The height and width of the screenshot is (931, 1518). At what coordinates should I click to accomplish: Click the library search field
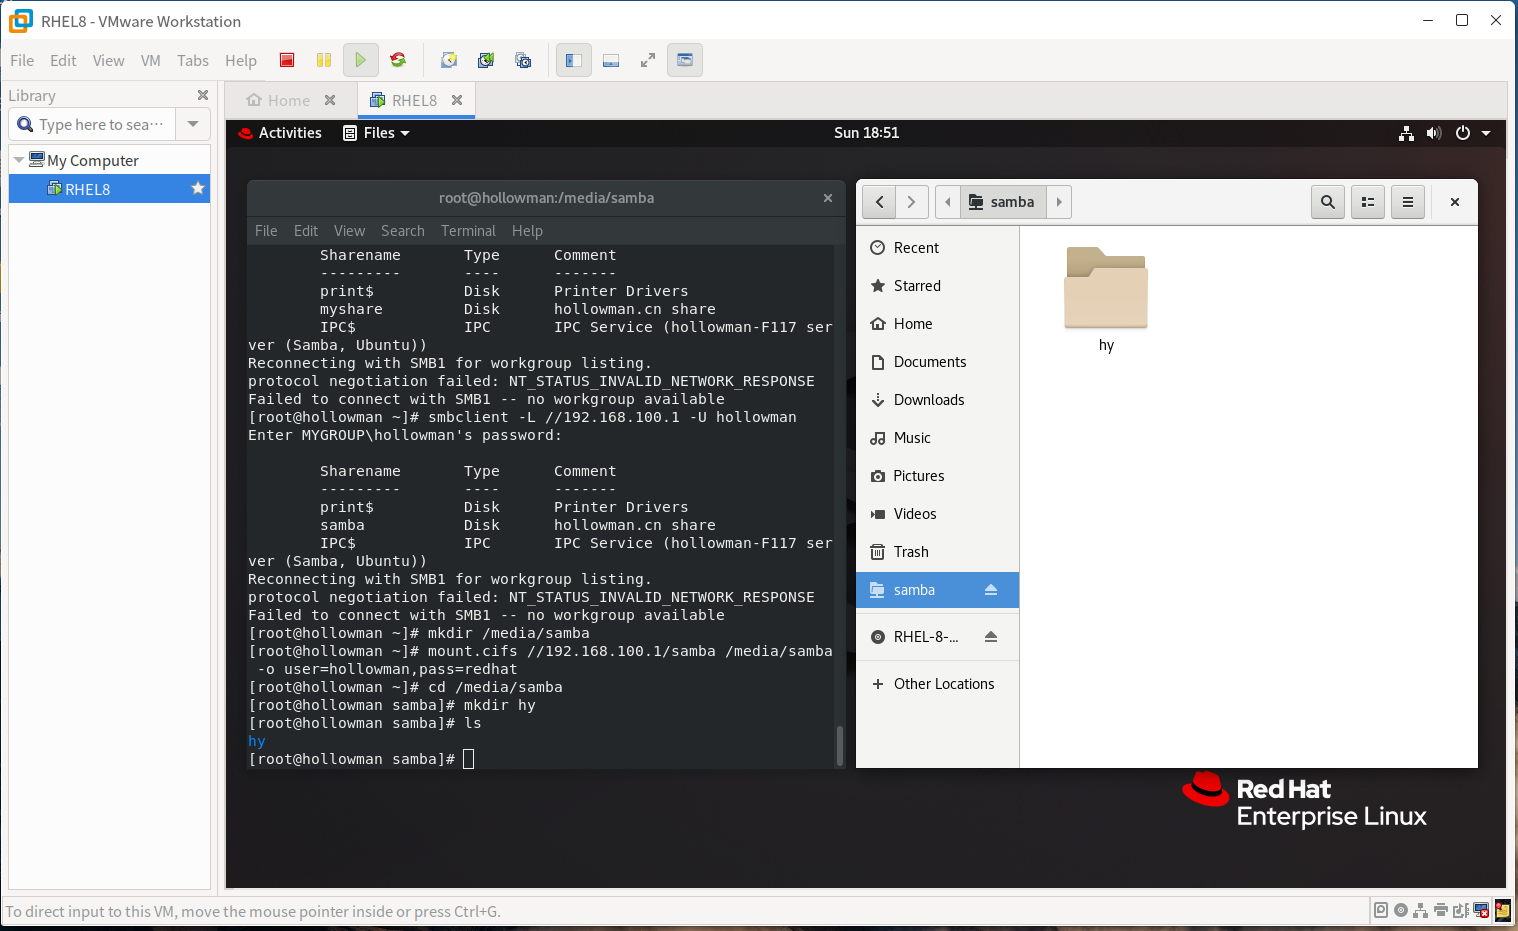(93, 124)
